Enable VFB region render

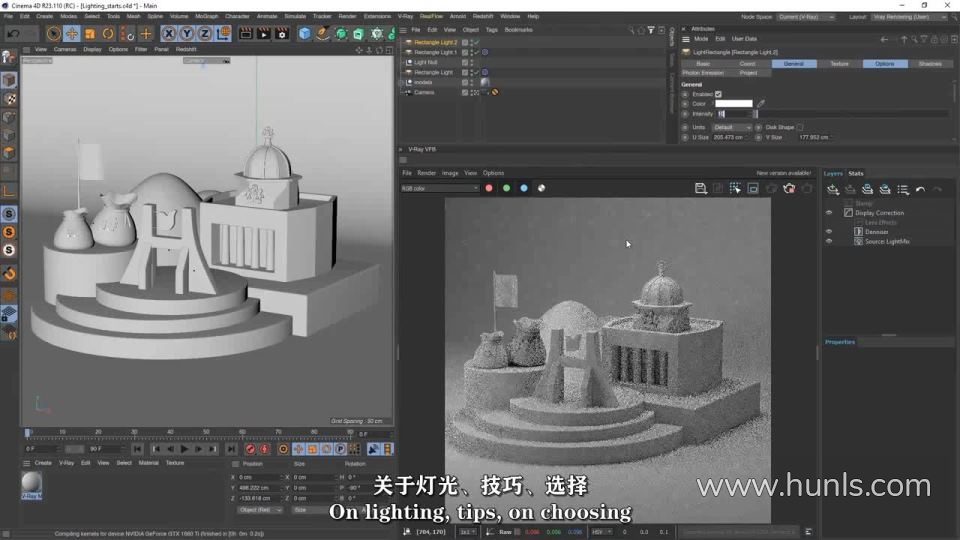754,189
